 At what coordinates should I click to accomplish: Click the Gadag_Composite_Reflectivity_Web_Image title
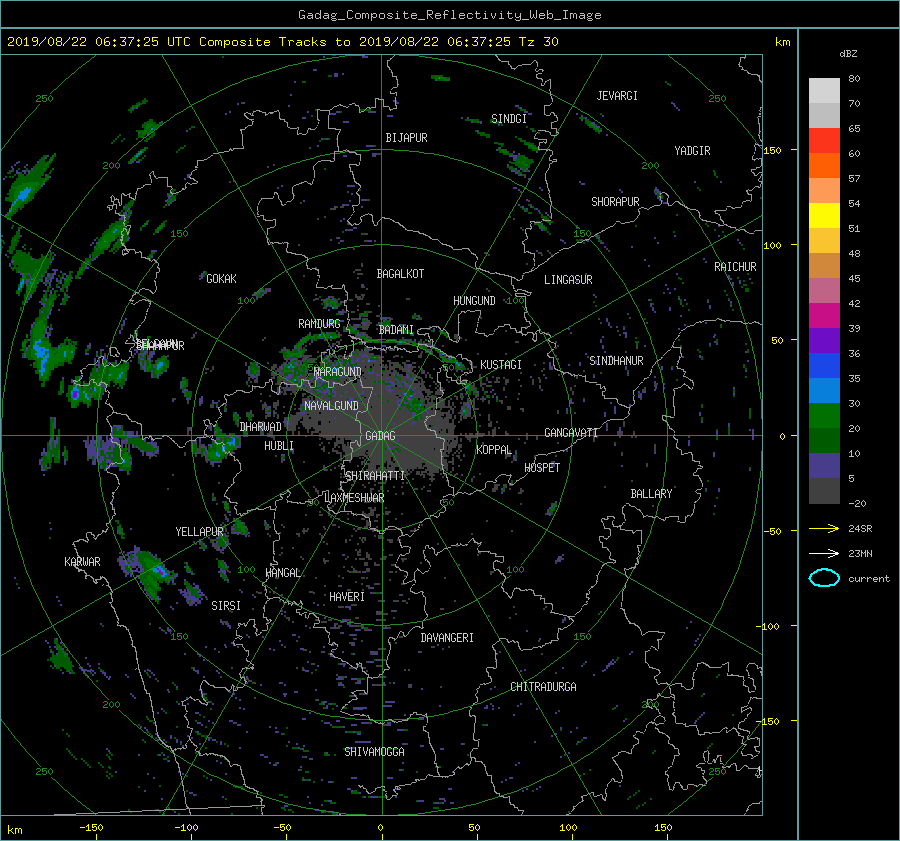tap(449, 15)
